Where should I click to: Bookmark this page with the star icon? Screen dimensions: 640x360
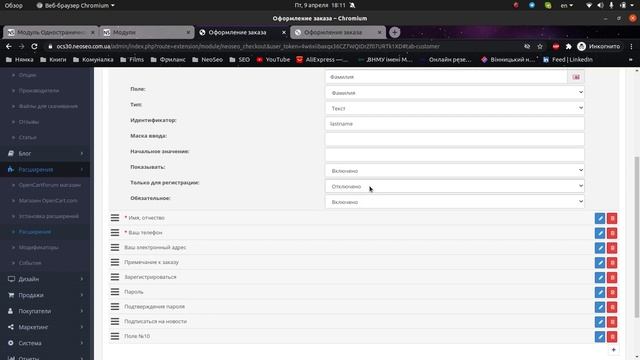point(540,47)
